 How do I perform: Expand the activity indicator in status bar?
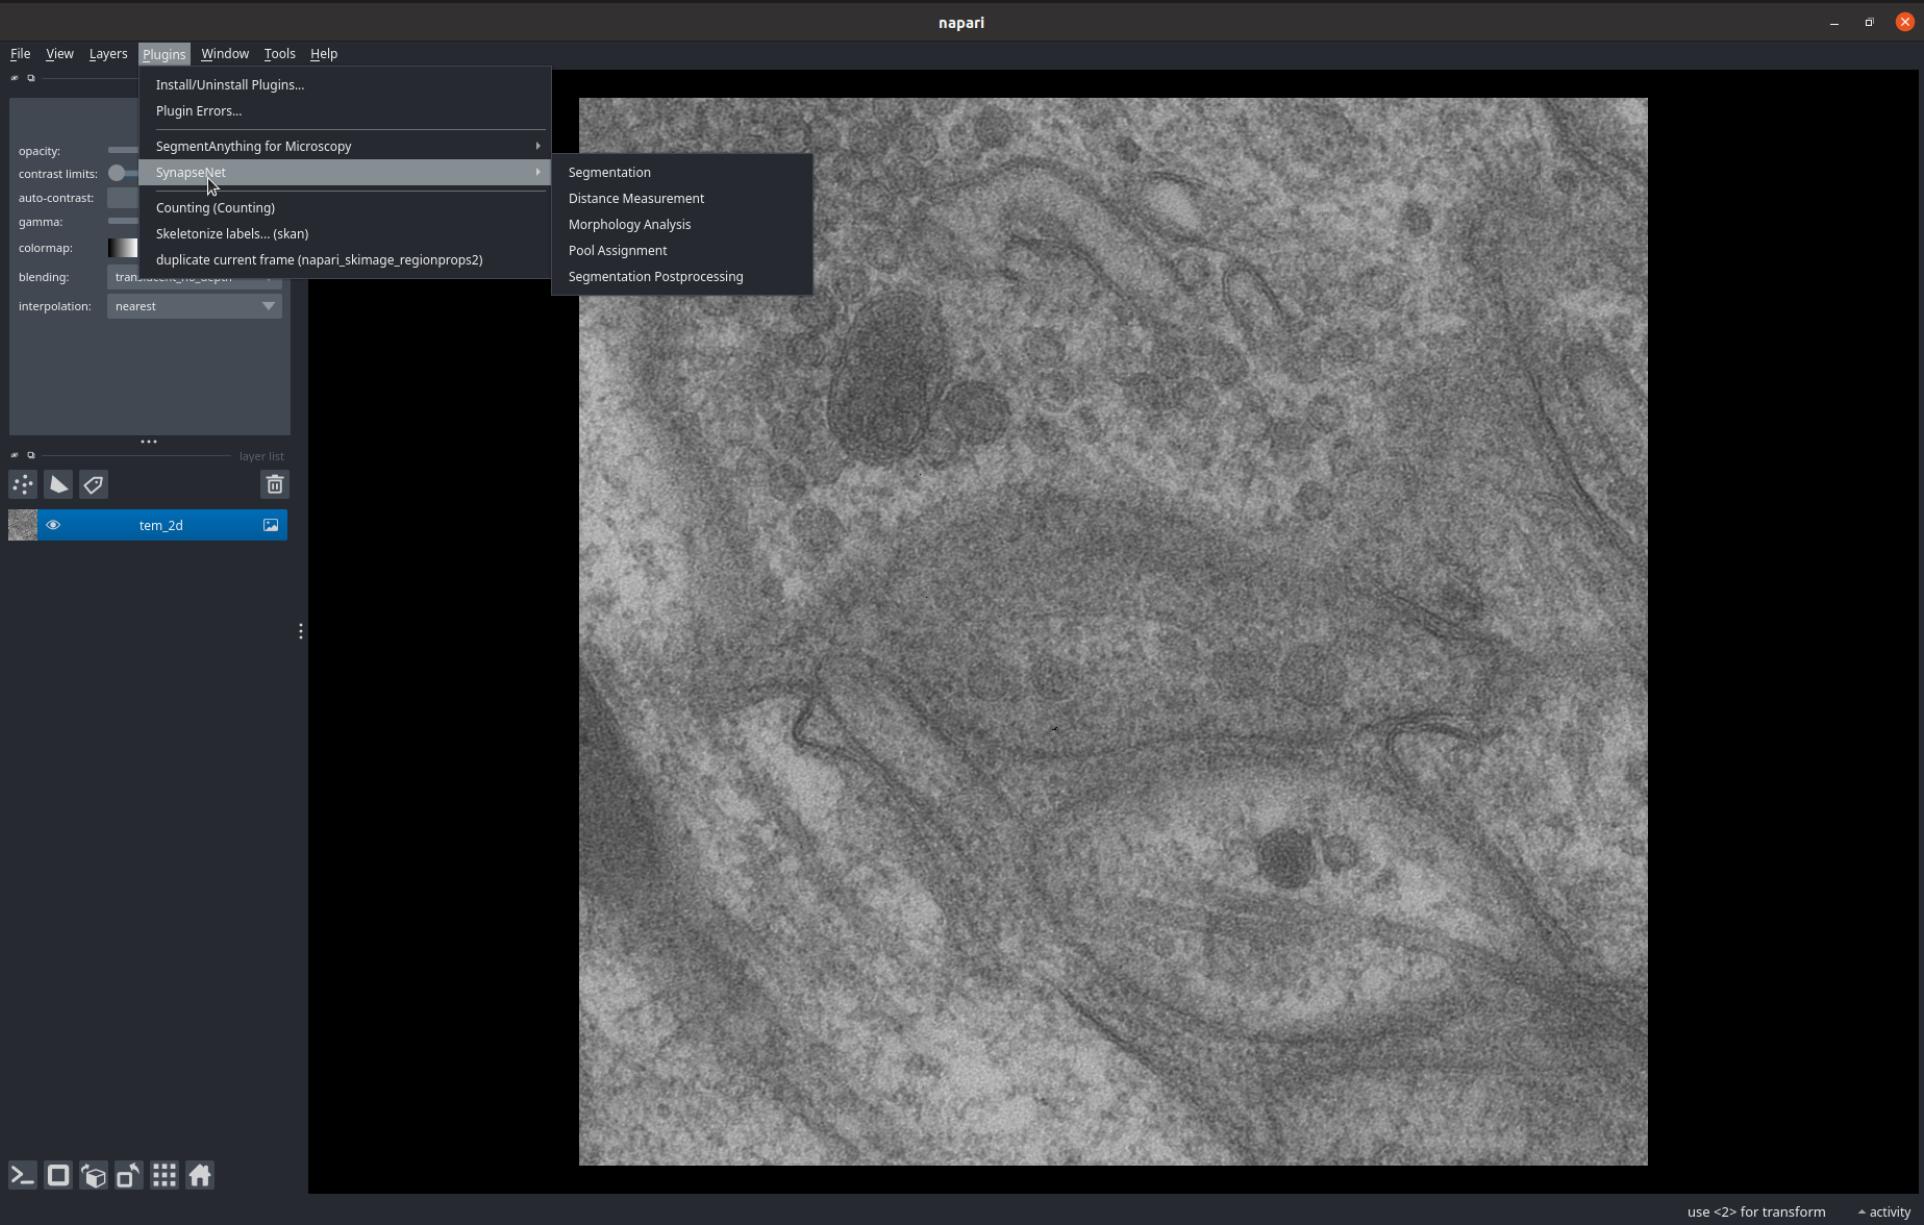click(x=1883, y=1211)
